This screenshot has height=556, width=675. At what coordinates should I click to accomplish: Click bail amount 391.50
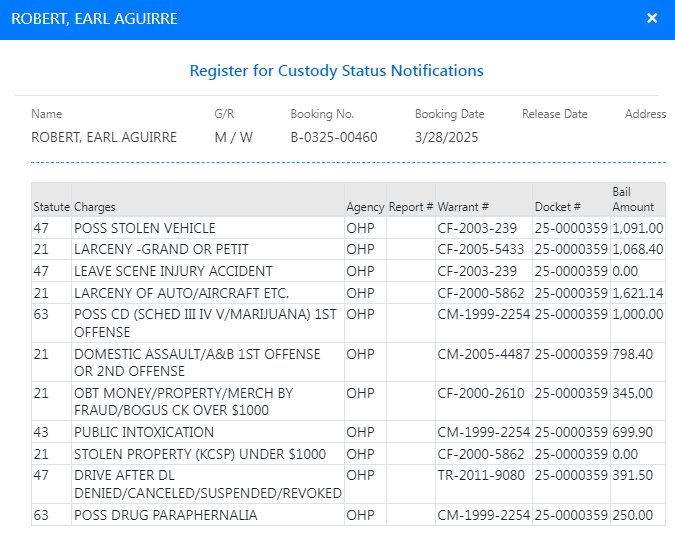point(632,476)
